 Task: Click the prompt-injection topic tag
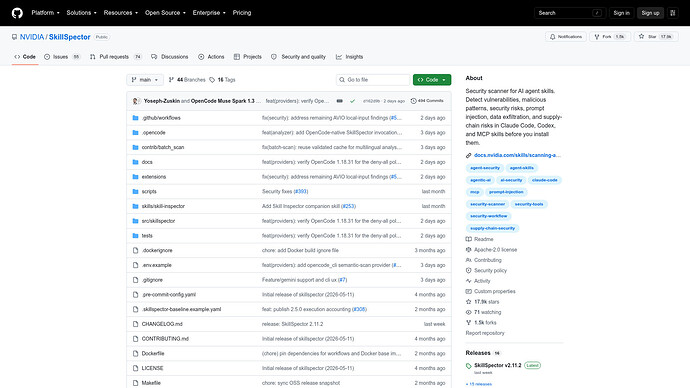(506, 192)
